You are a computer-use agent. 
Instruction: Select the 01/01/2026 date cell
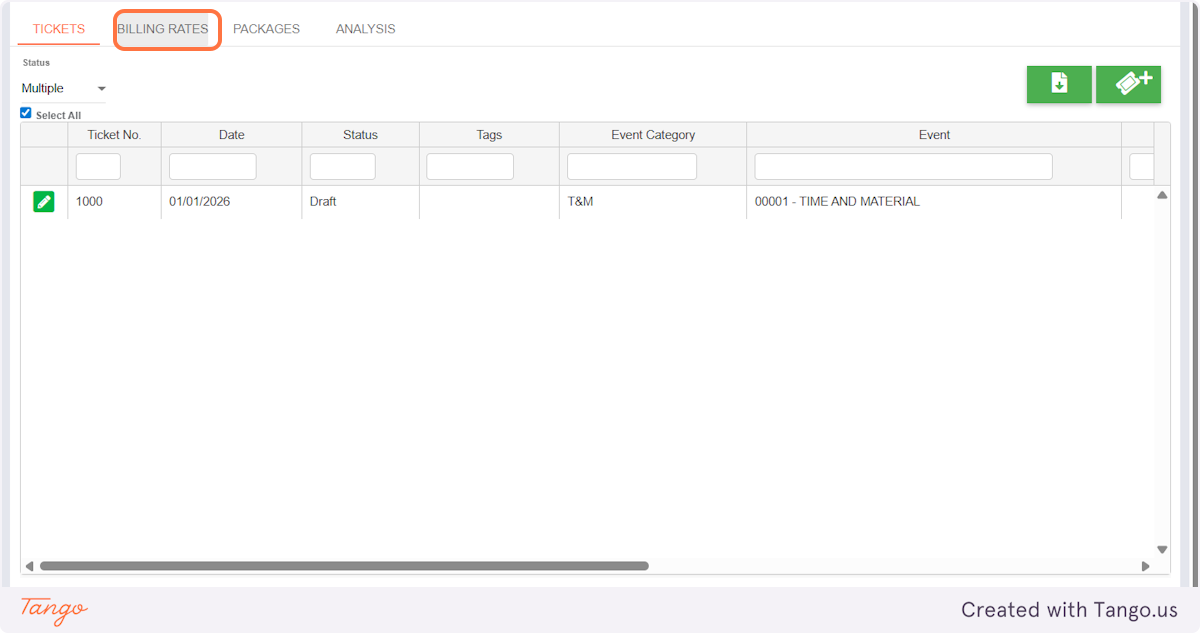231,202
